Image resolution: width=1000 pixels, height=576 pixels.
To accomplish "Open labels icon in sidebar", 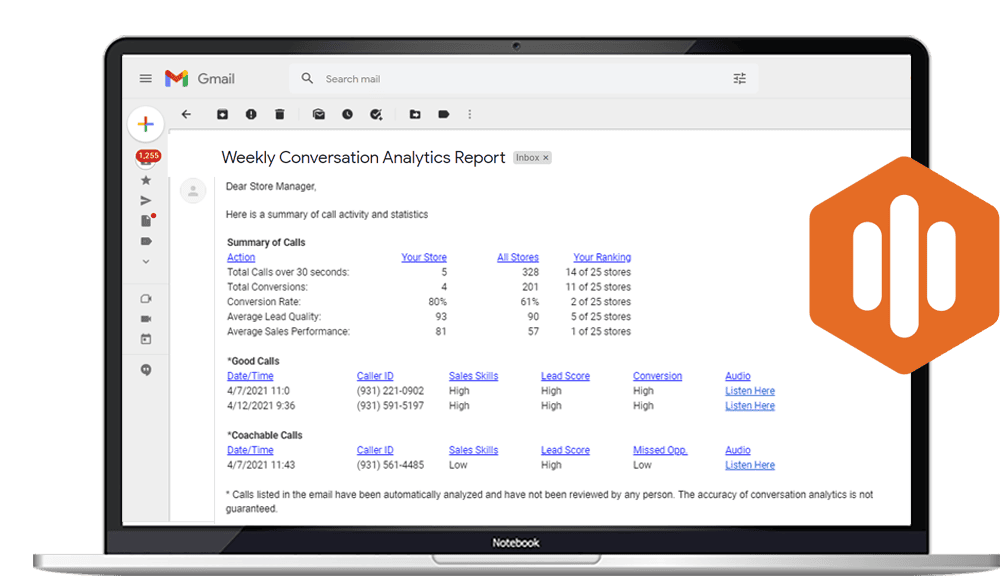I will (146, 241).
